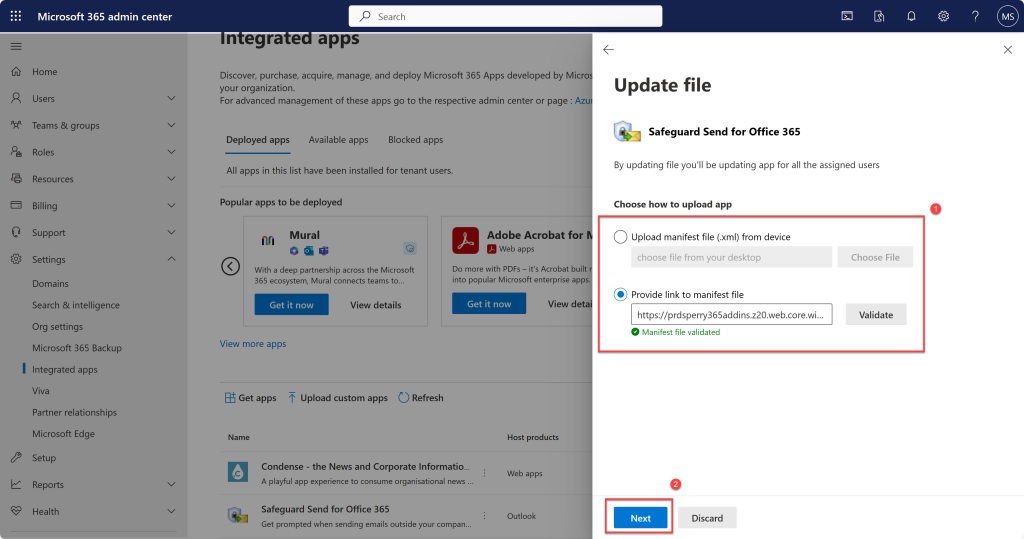Open settings gear in top bar
The height and width of the screenshot is (539, 1024).
pyautogui.click(x=943, y=16)
